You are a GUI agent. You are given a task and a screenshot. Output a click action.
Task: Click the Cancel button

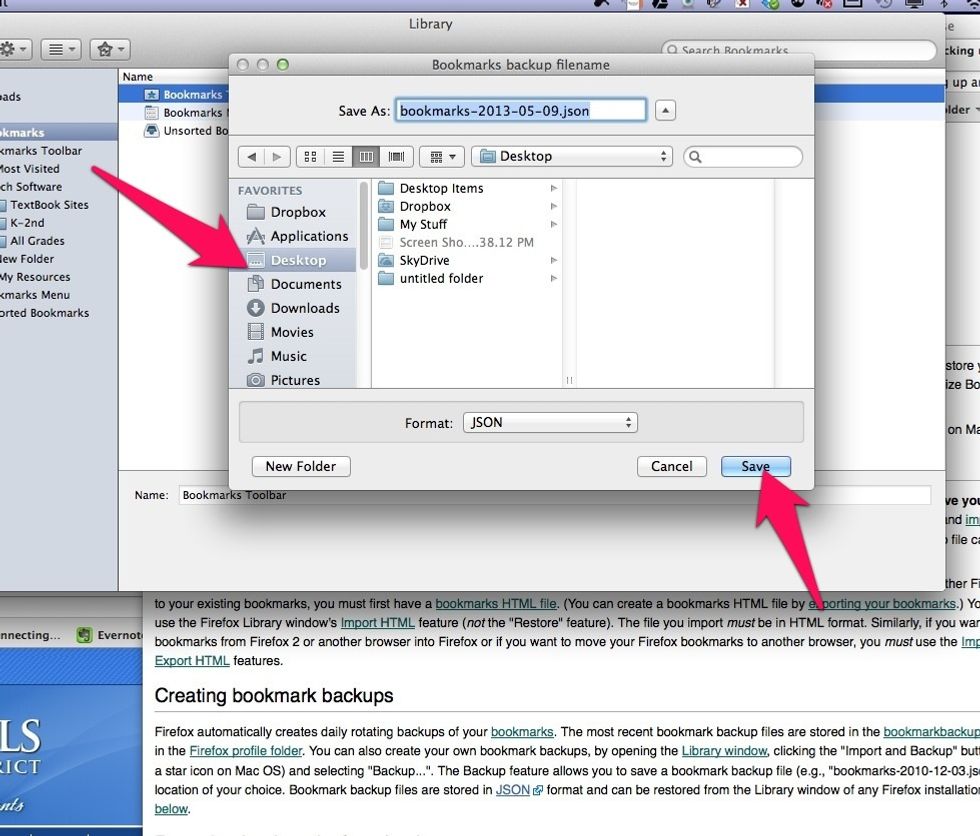[x=671, y=466]
